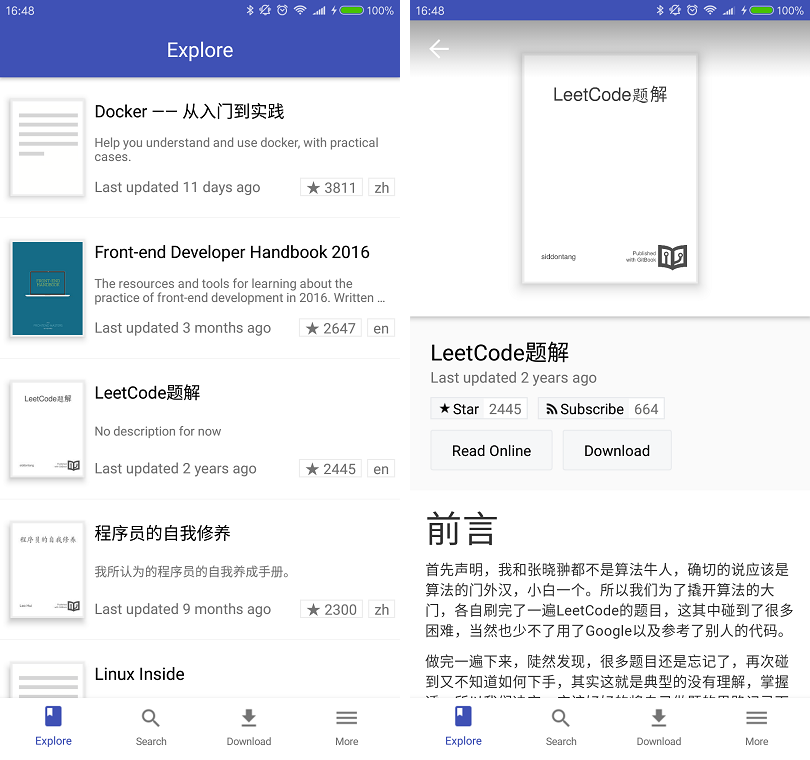Toggle the Star button showing 2445
Image resolution: width=810 pixels, height=760 pixels.
click(478, 408)
